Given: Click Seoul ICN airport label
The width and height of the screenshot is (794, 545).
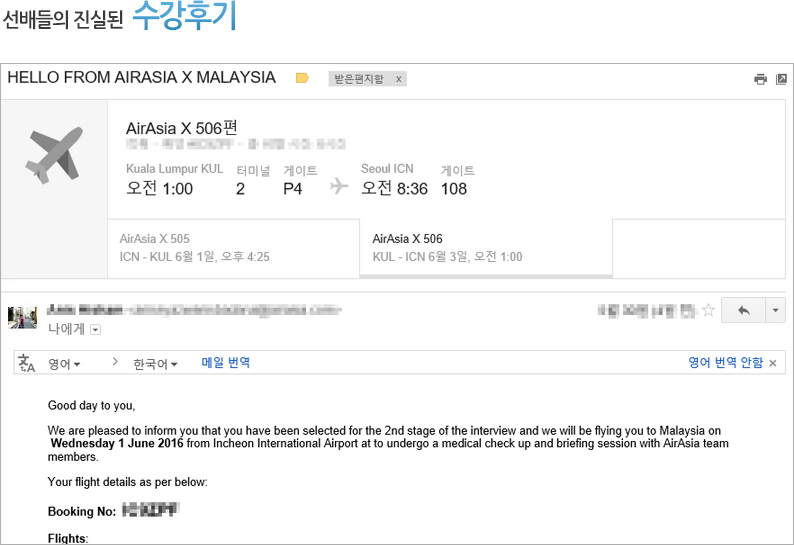Looking at the screenshot, I should point(387,169).
